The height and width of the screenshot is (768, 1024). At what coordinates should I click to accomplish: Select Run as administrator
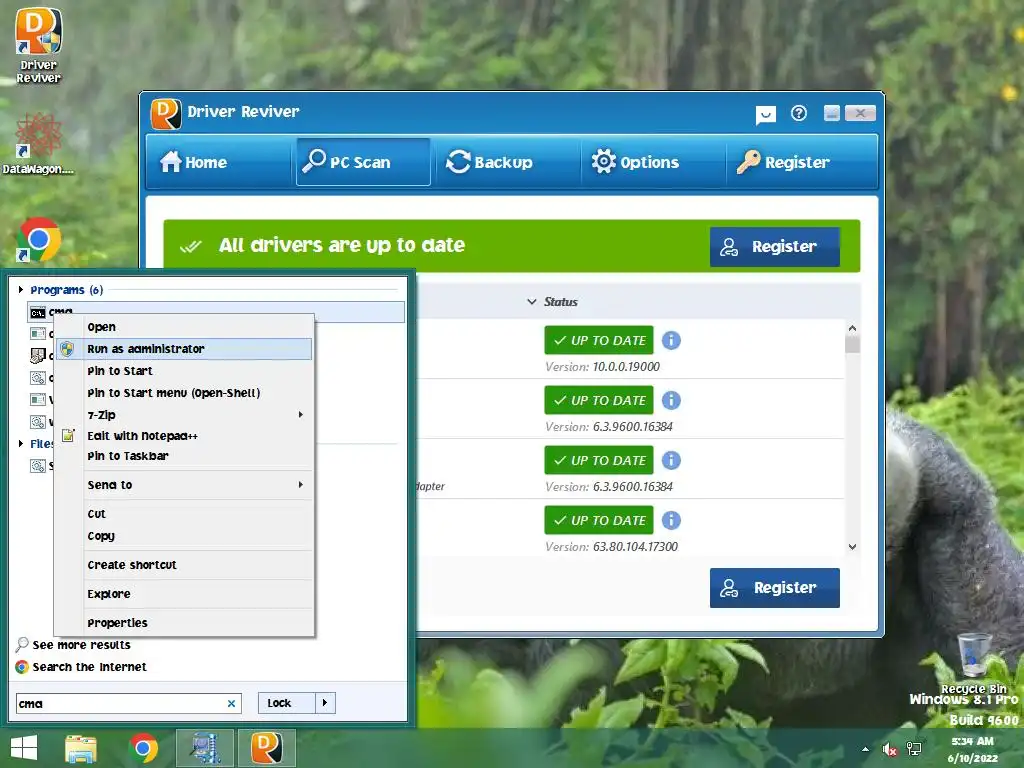tap(184, 349)
